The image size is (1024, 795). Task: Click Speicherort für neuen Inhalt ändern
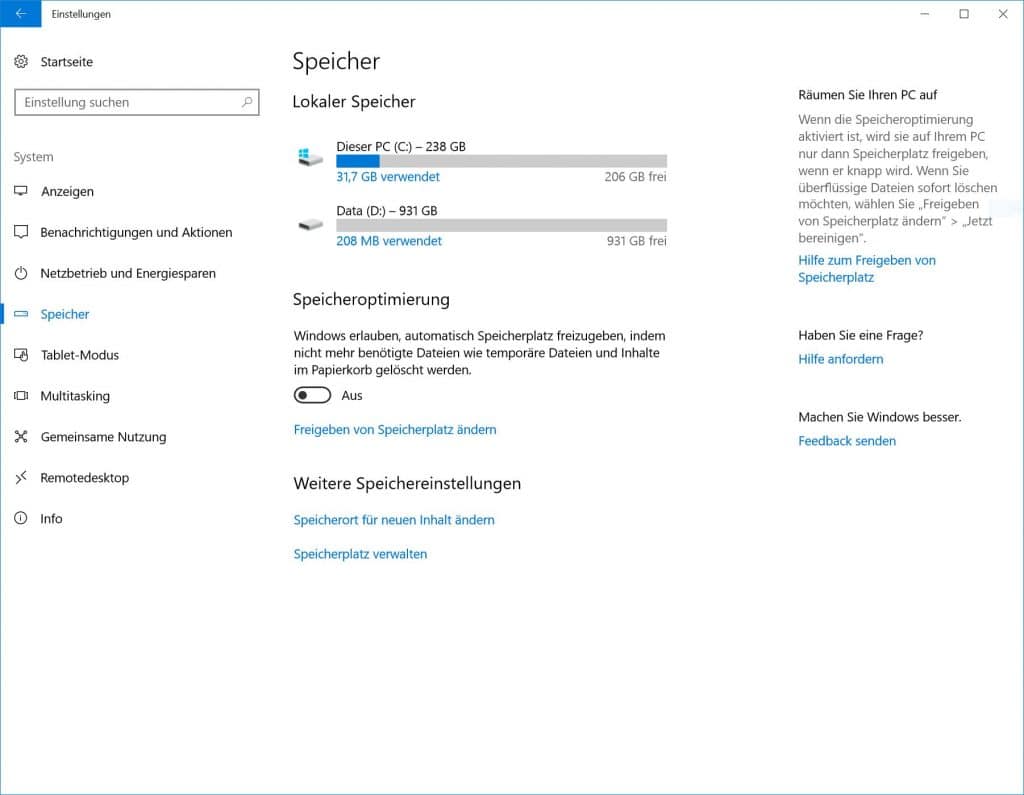click(394, 520)
